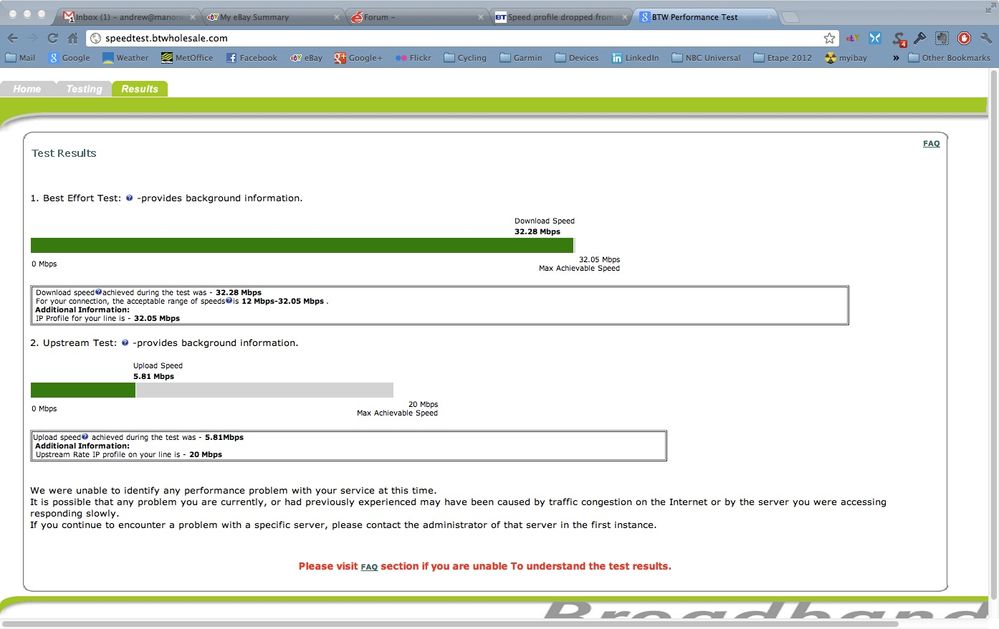Click info icon after 'Download speed' text
This screenshot has height=629, width=999.
tap(98, 292)
